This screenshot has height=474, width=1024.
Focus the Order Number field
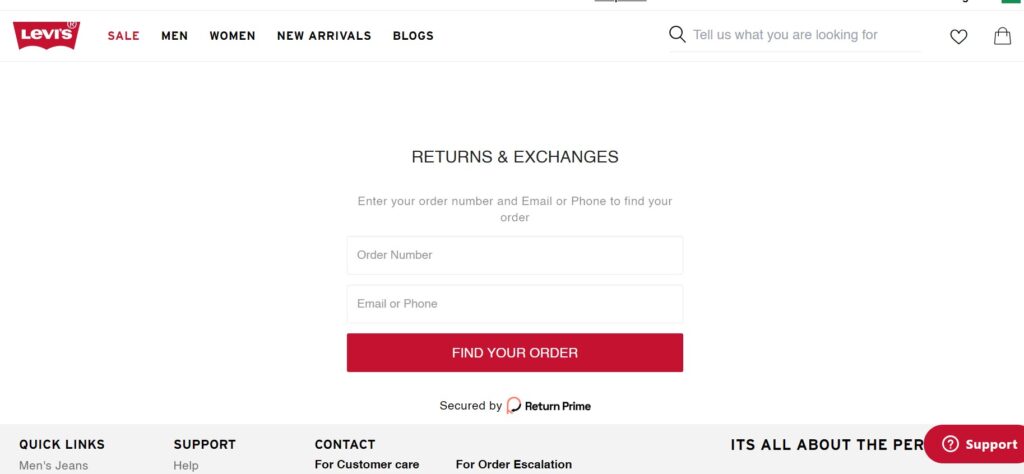515,255
